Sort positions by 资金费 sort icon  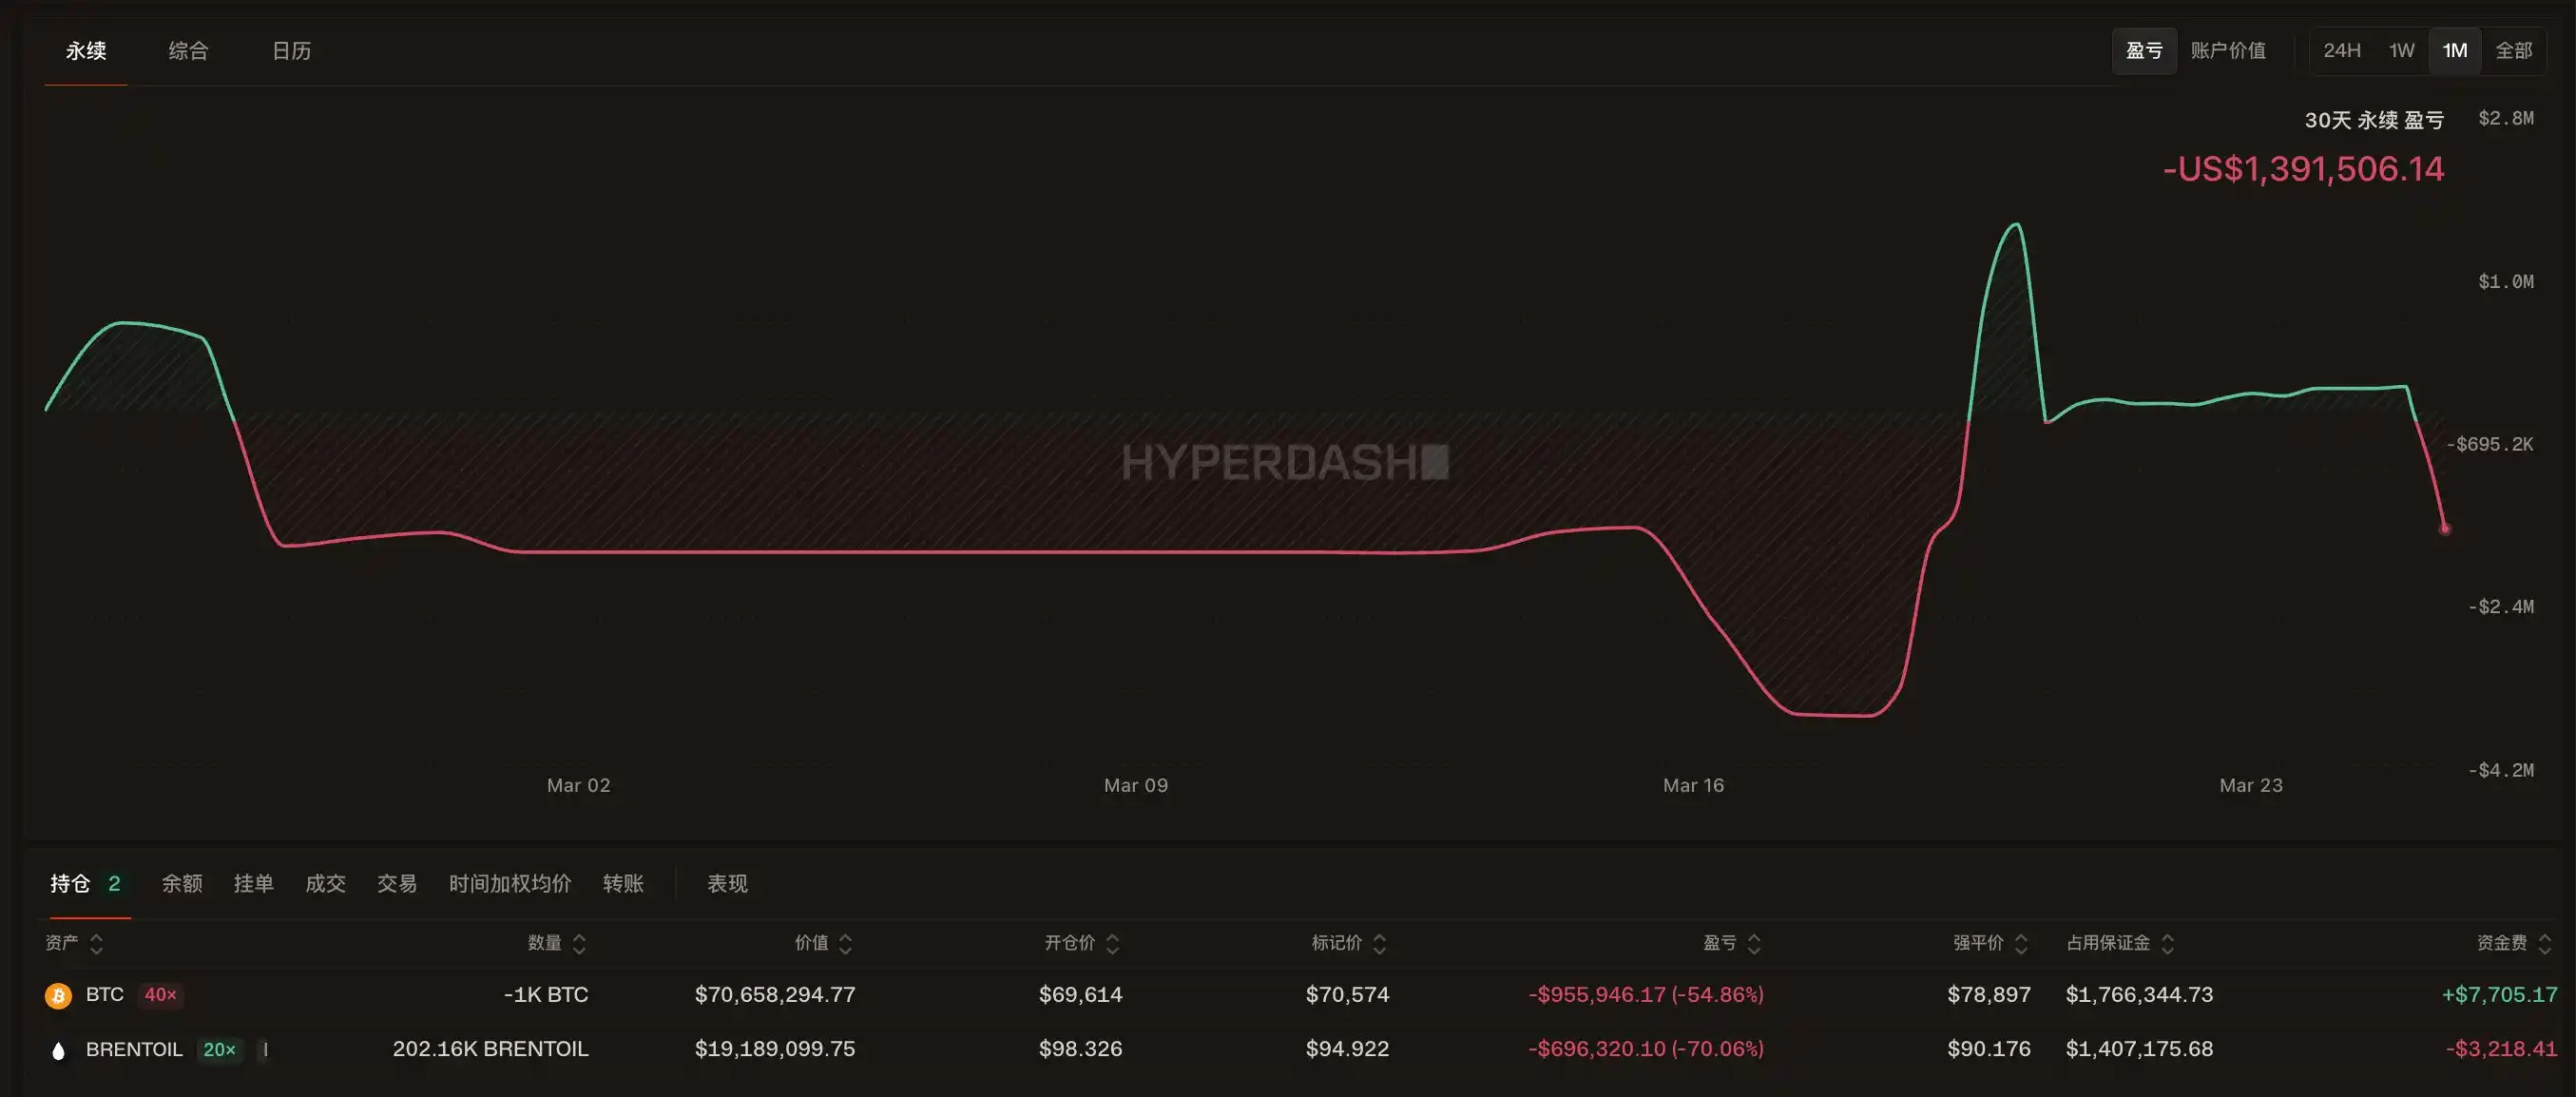coord(2545,942)
